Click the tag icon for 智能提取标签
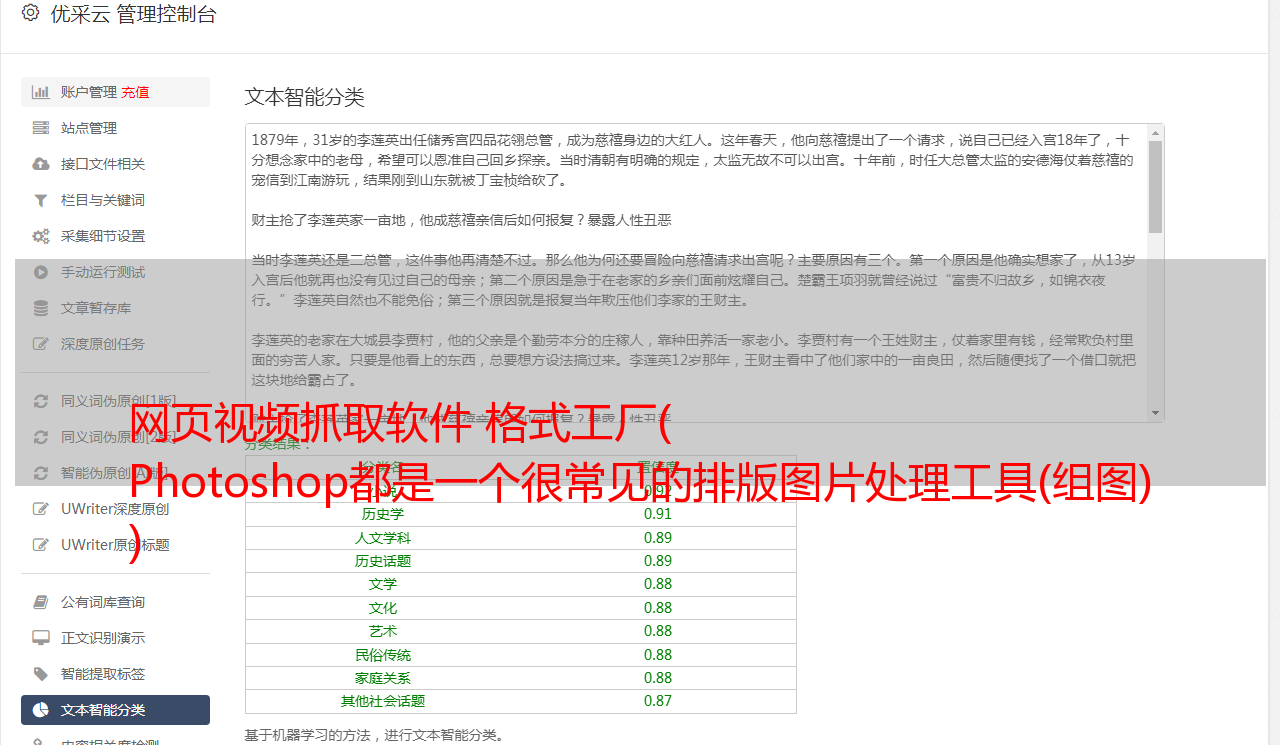This screenshot has width=1280, height=745. (41, 674)
